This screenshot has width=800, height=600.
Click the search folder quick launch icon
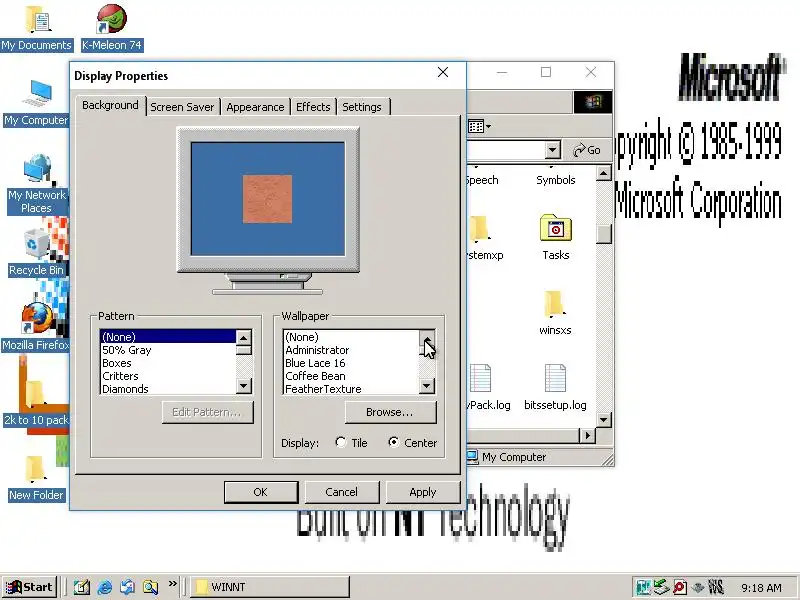coord(151,587)
